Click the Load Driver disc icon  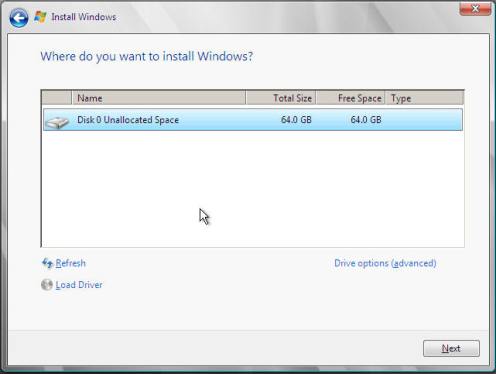tap(47, 285)
